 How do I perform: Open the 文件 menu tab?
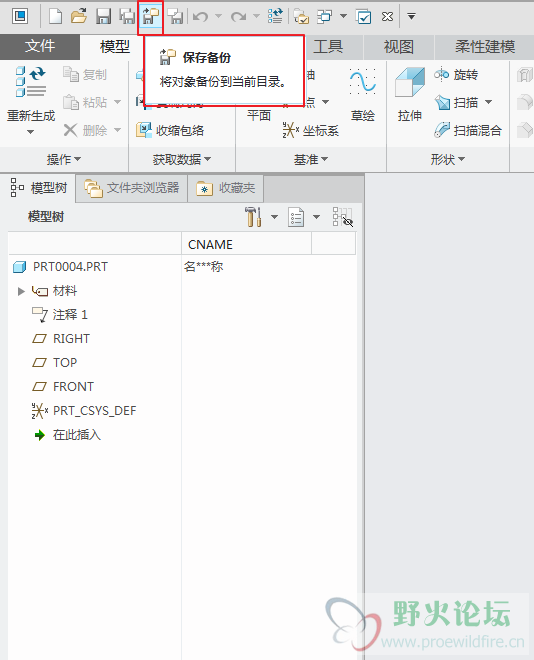40,47
